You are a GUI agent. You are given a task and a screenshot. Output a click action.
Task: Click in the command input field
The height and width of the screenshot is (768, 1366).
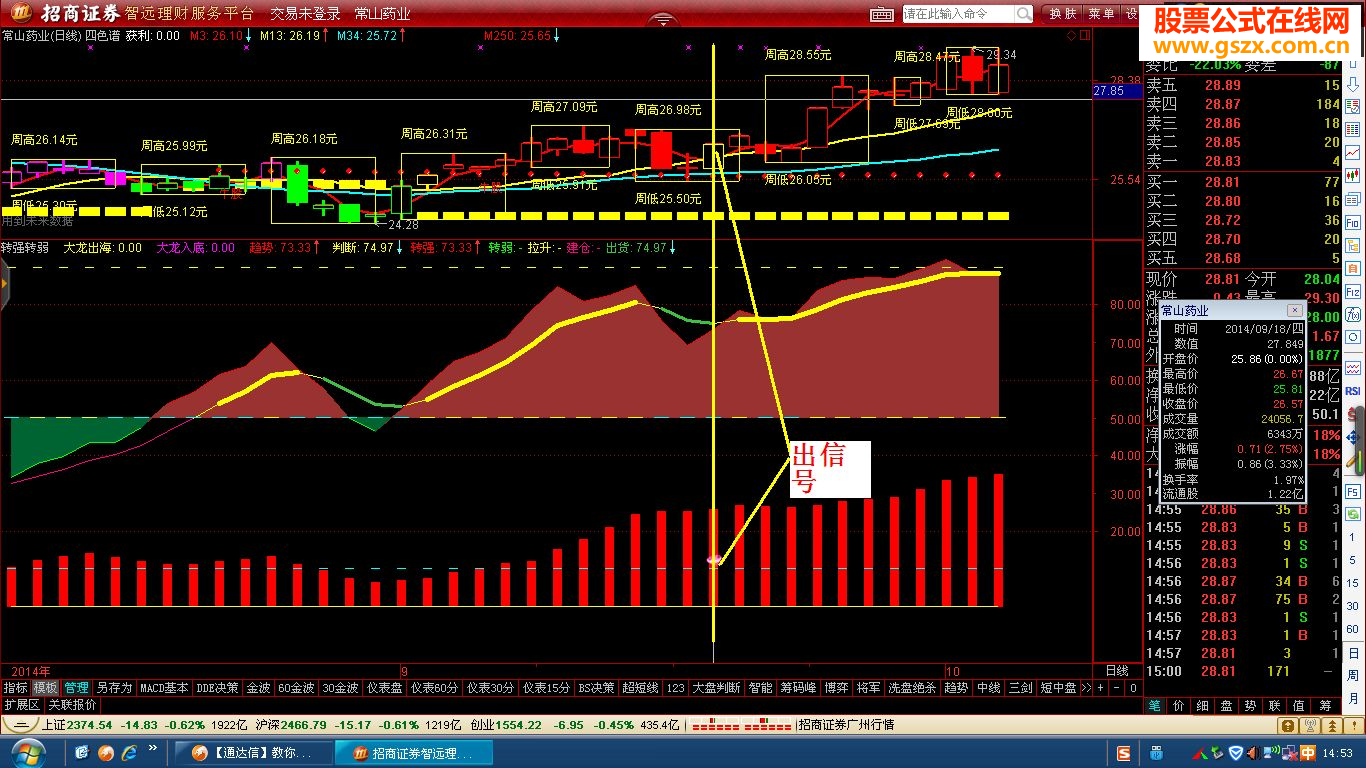(957, 14)
